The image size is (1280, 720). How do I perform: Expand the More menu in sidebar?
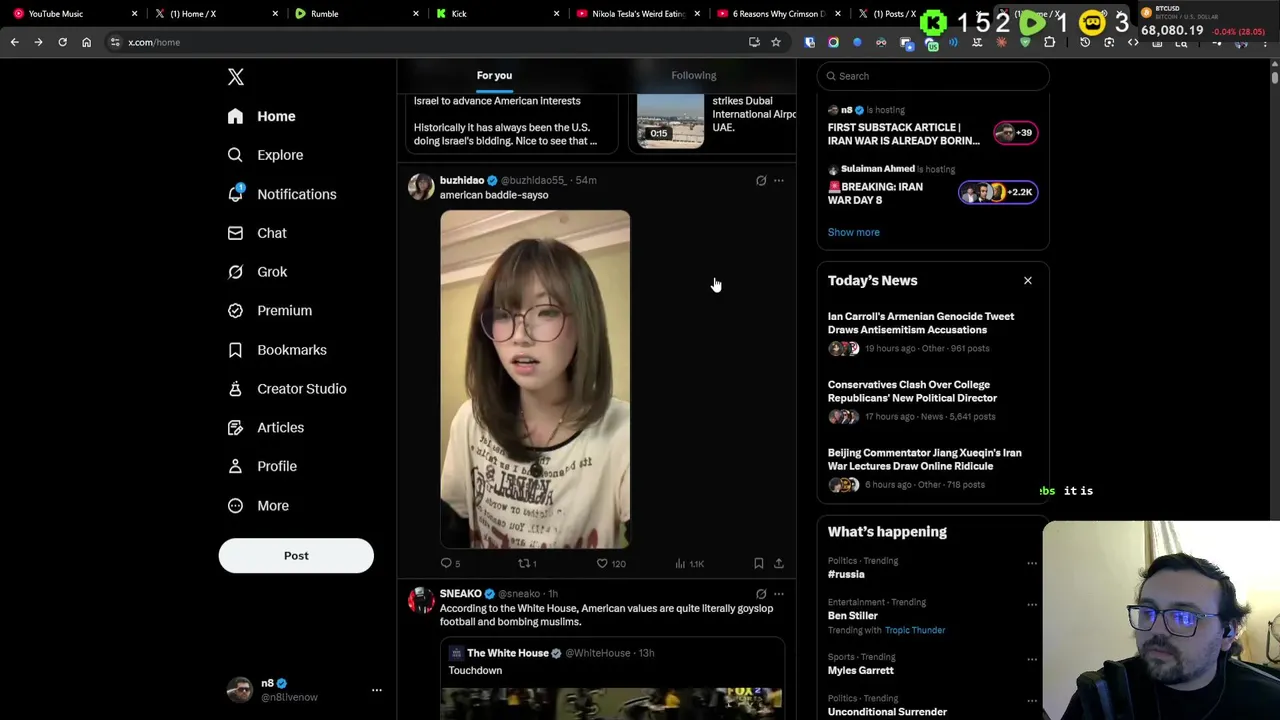(x=258, y=505)
